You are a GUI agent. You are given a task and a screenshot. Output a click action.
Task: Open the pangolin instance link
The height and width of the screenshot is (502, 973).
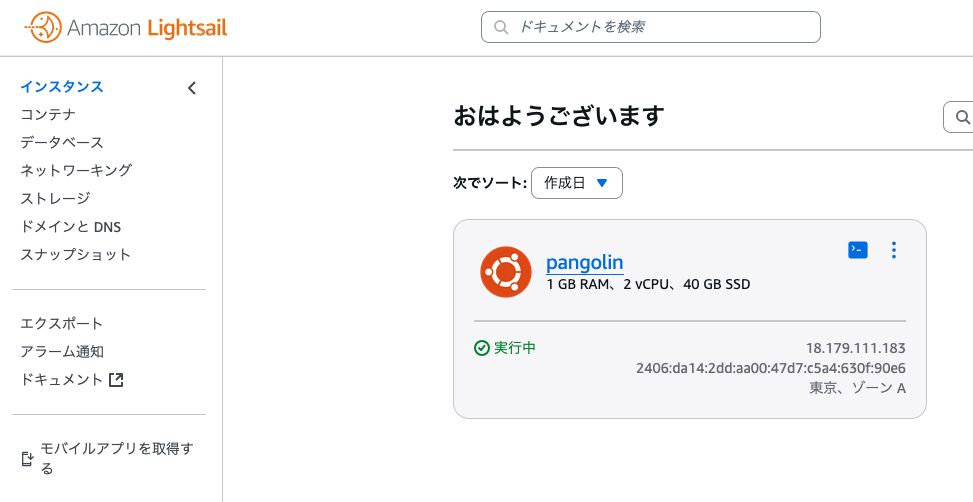point(584,263)
